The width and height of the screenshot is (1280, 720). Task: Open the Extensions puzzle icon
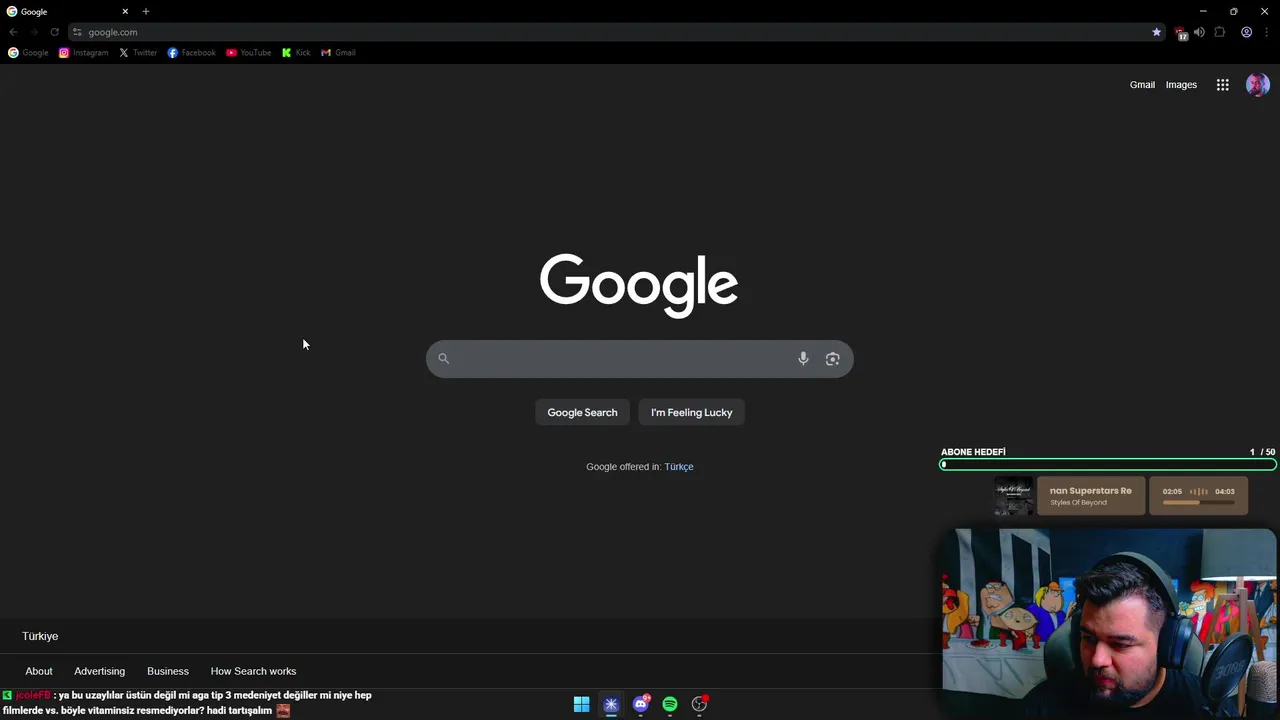pyautogui.click(x=1220, y=32)
